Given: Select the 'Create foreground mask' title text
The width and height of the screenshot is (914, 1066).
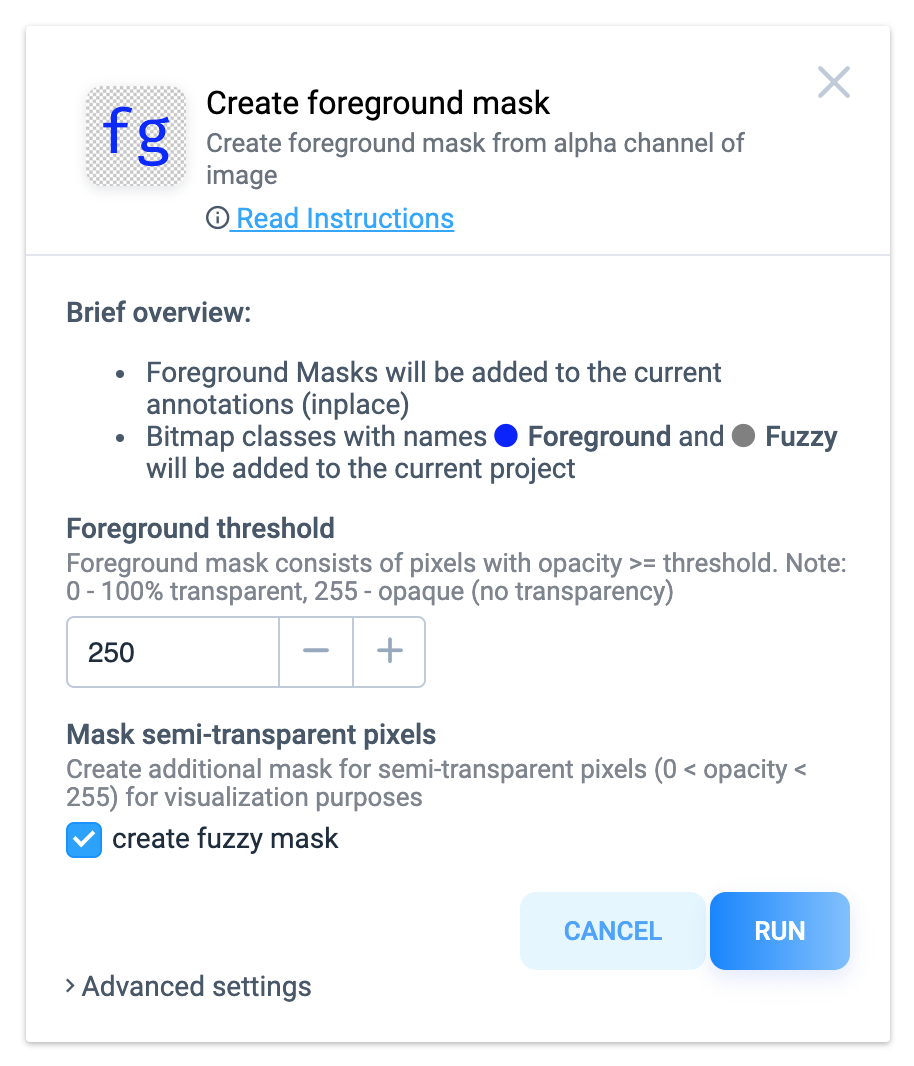Looking at the screenshot, I should pyautogui.click(x=377, y=103).
